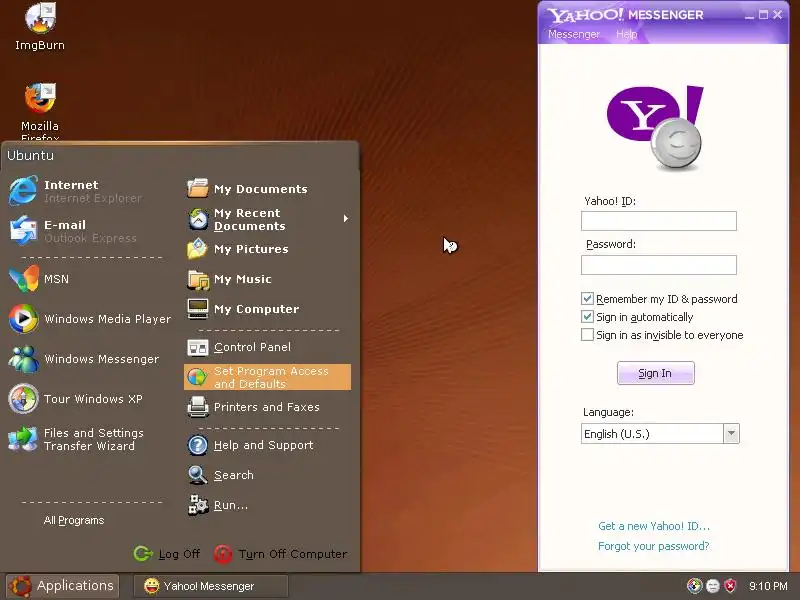Click Turn Off Computer button
The width and height of the screenshot is (800, 600).
tap(280, 554)
